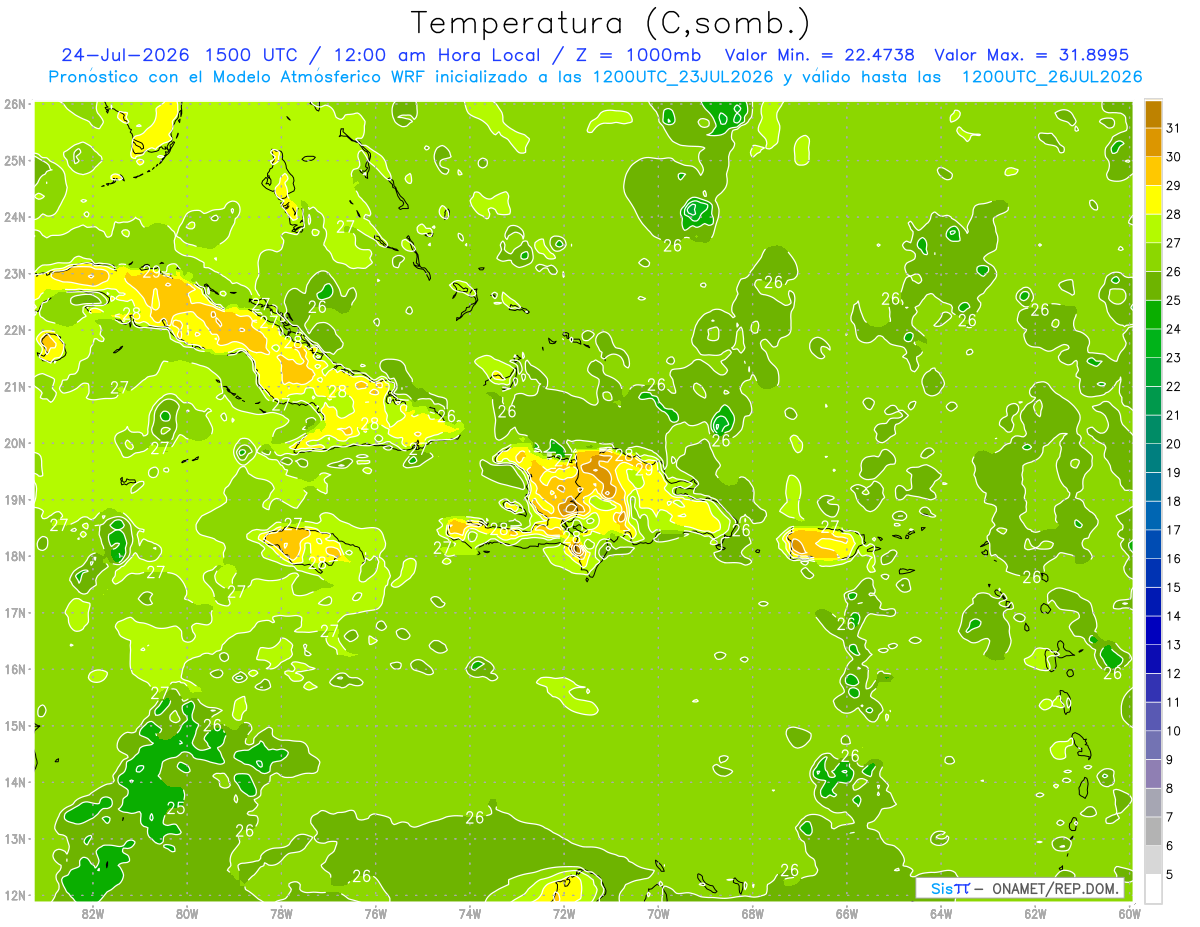Click the color scale label "29"
Image resolution: width=1200 pixels, height=927 pixels.
point(1173,186)
